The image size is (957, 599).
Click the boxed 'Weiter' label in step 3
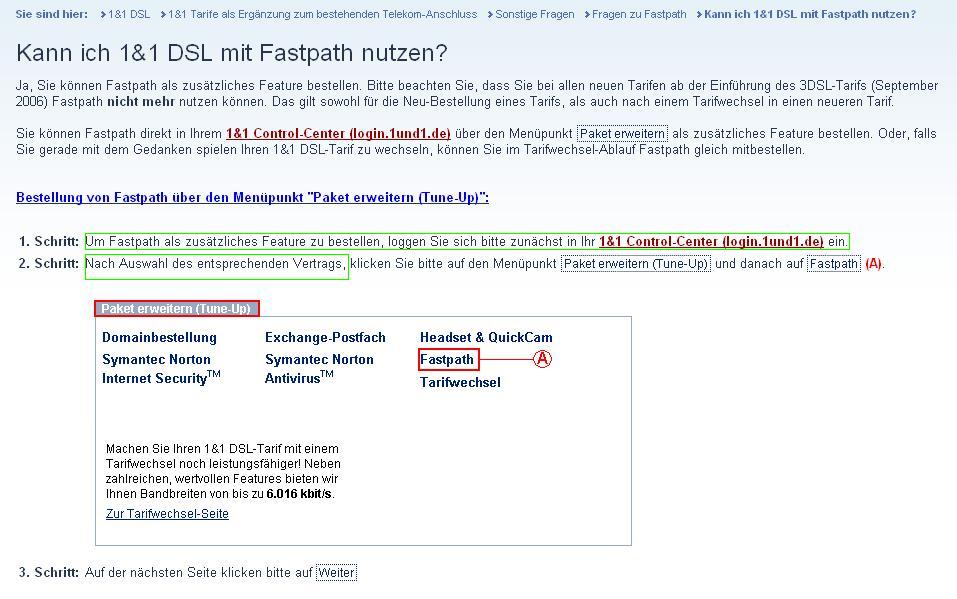pyautogui.click(x=336, y=573)
